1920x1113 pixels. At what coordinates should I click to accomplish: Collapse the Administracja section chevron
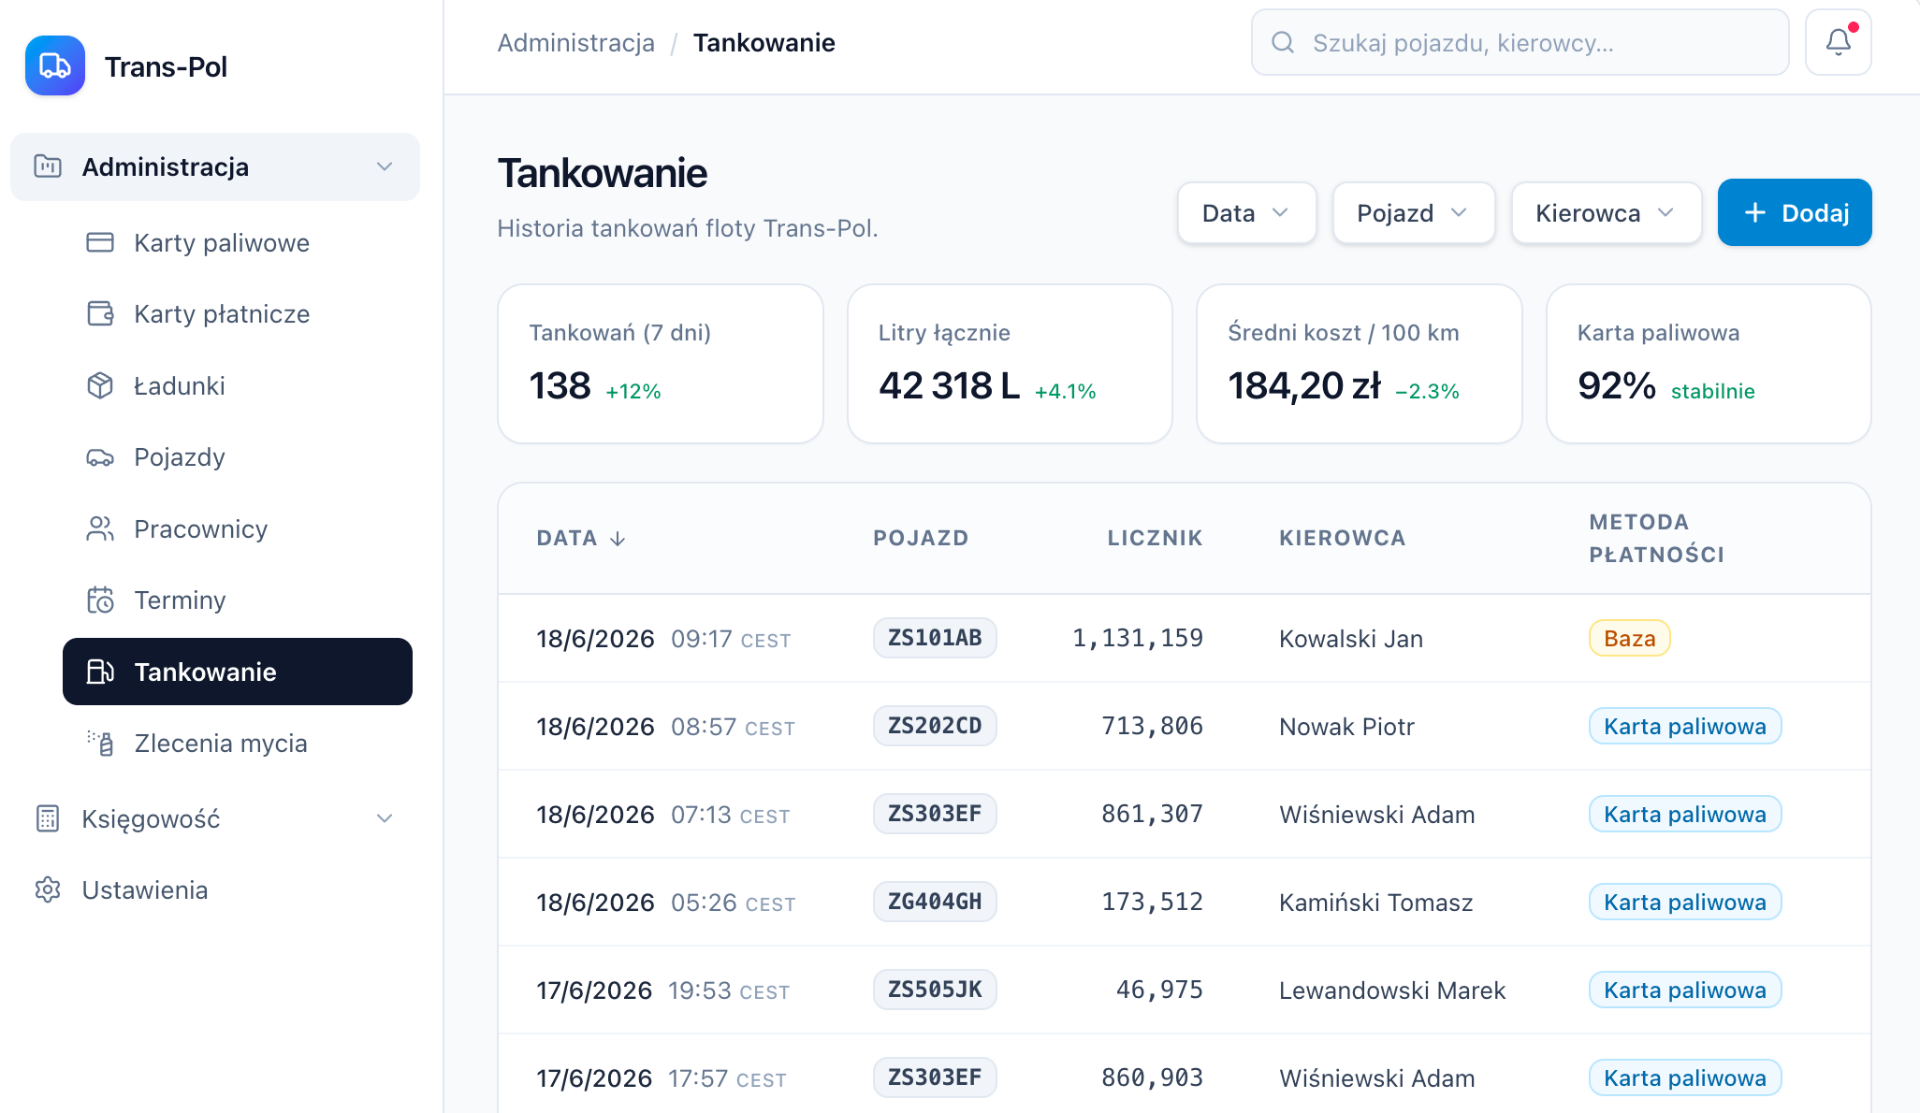(384, 167)
